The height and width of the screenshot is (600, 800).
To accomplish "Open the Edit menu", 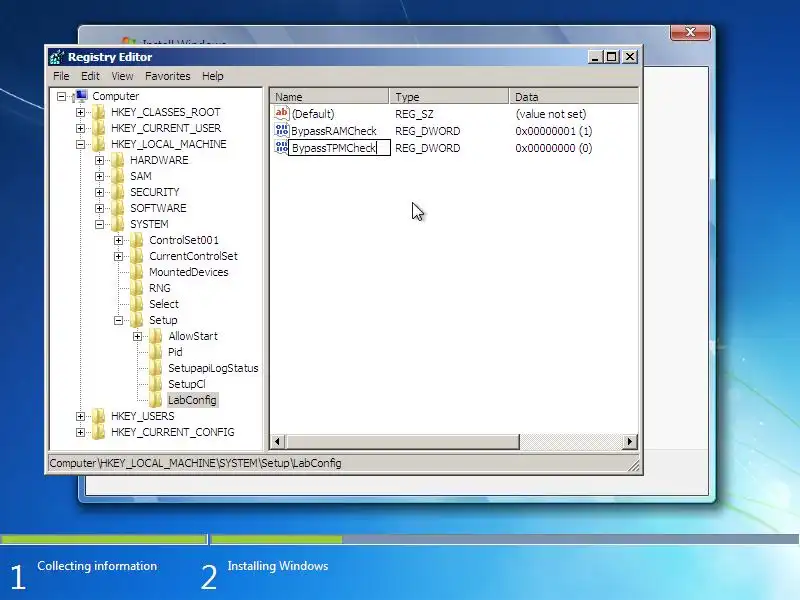I will coord(90,76).
